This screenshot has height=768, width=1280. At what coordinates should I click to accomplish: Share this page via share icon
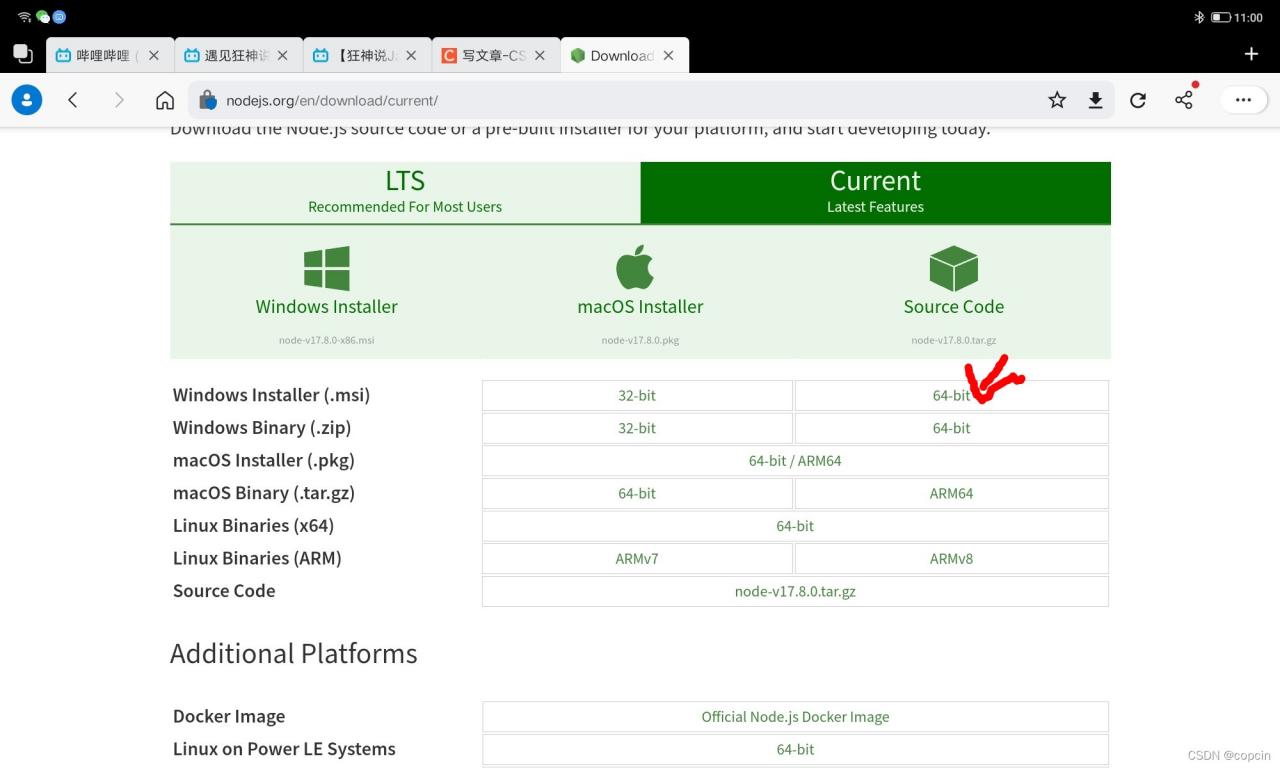[x=1185, y=98]
